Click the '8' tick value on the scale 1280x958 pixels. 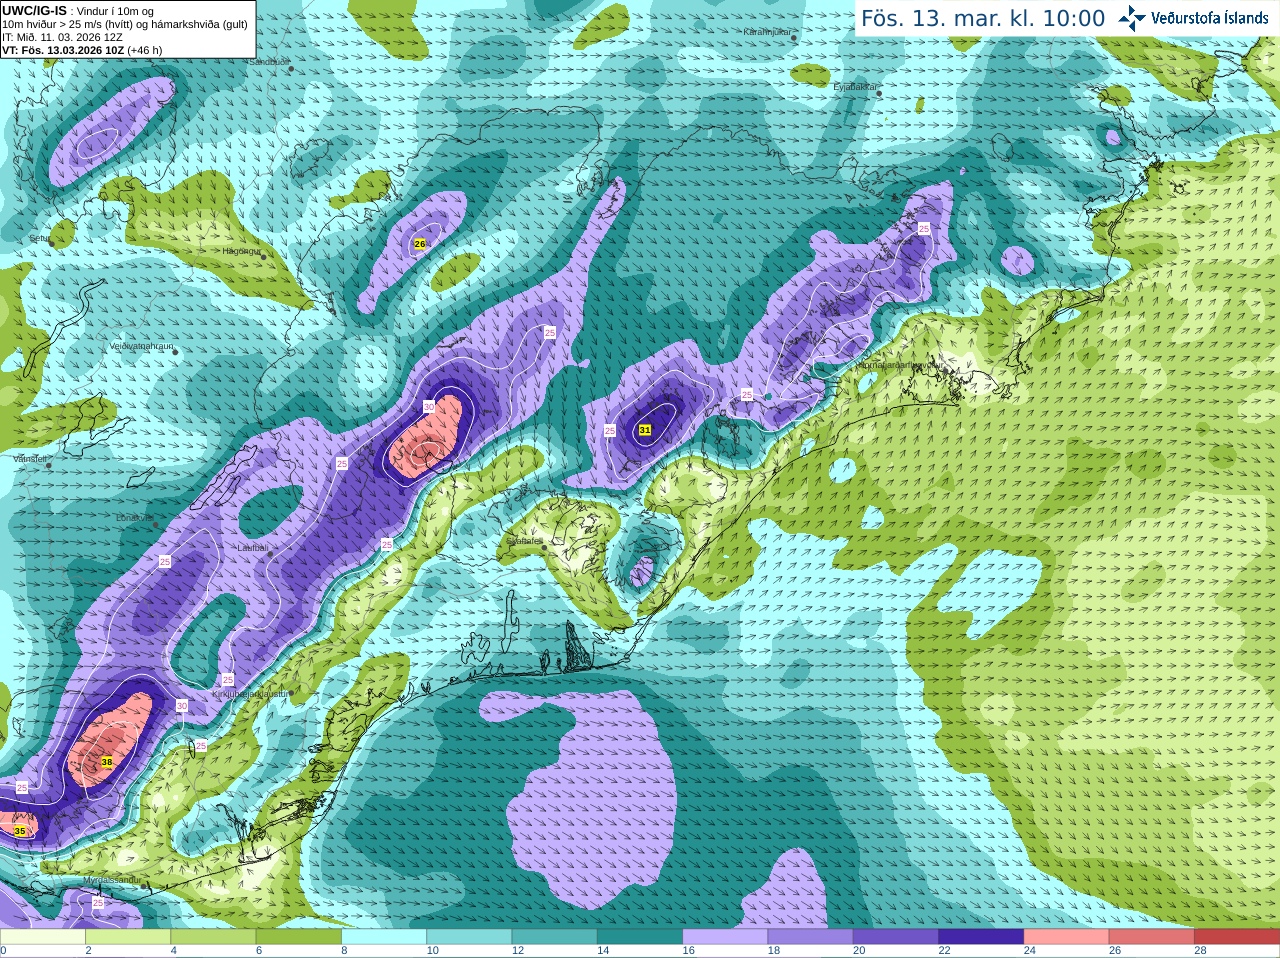point(344,951)
